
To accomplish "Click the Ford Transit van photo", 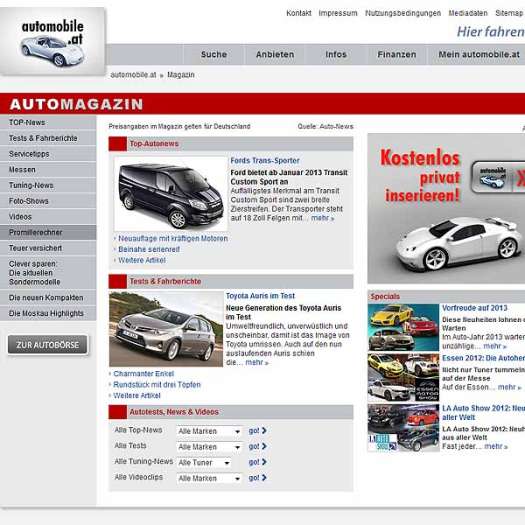I will (x=171, y=194).
